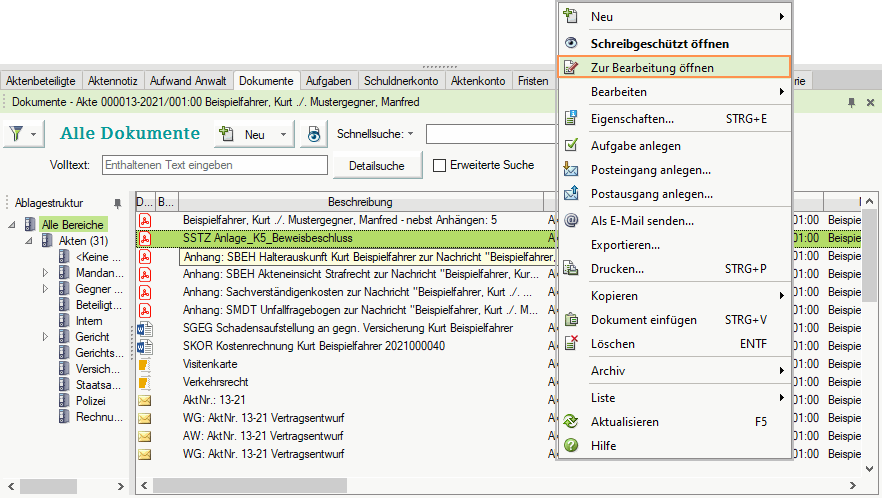Expand the Gericht tree node
The image size is (882, 498).
(x=45, y=337)
